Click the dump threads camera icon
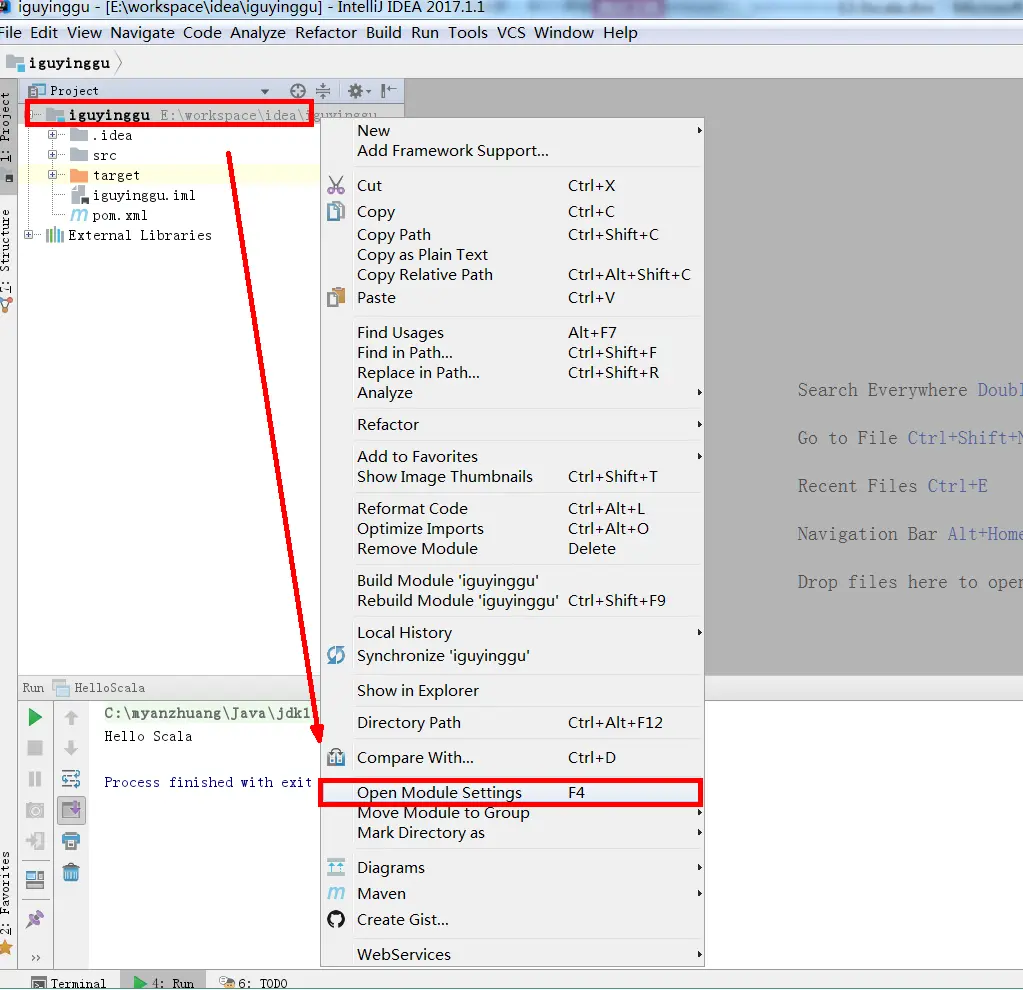This screenshot has height=990, width=1023. point(35,810)
